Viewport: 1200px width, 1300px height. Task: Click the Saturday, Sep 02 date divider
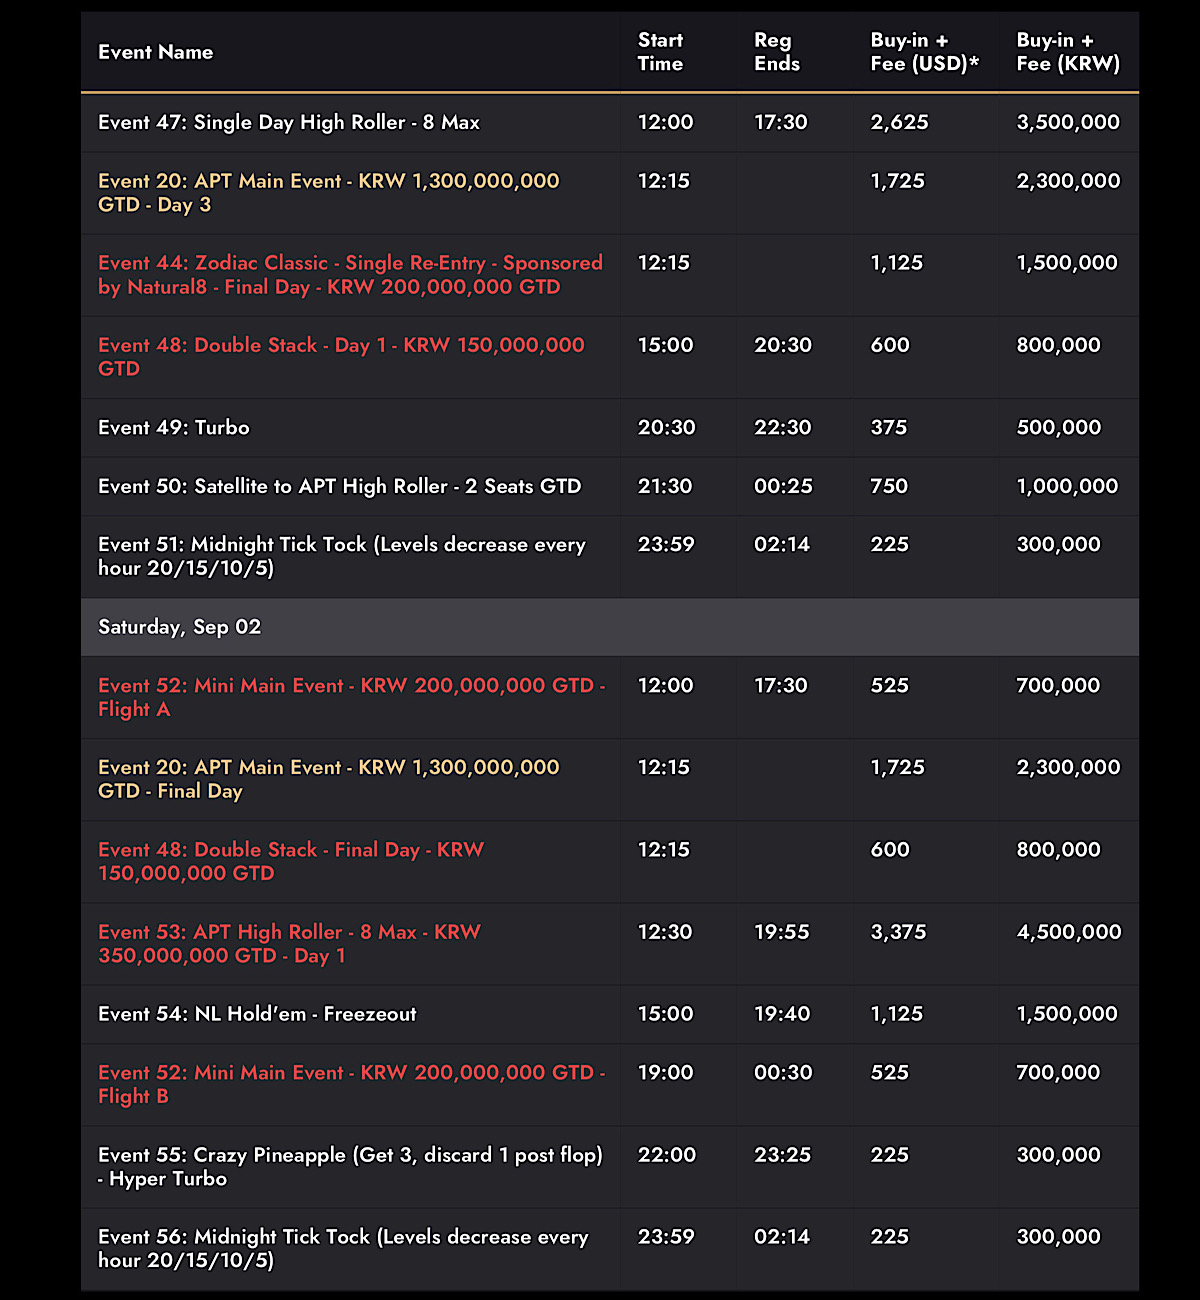[x=610, y=627]
